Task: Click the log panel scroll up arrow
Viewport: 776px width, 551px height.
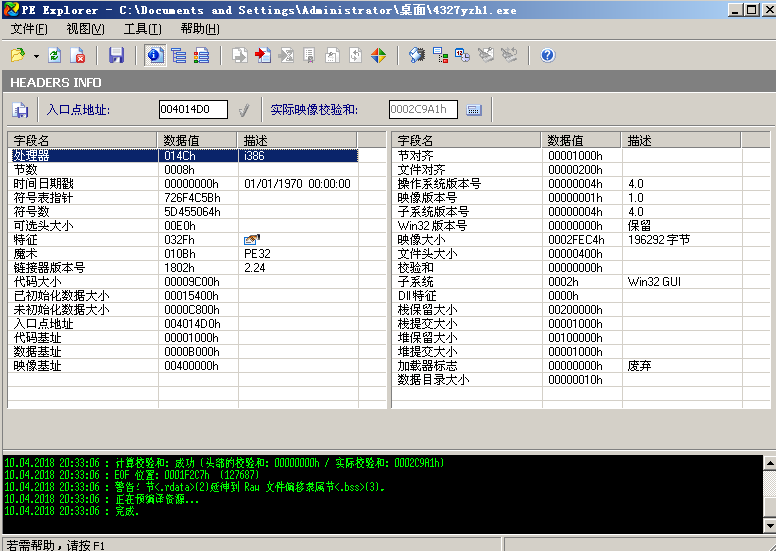Action: click(x=770, y=463)
